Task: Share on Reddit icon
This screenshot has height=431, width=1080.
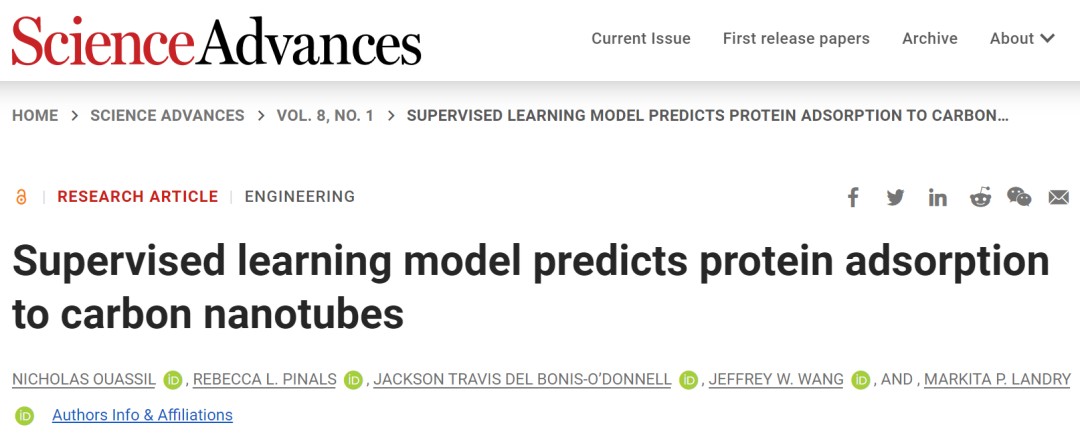Action: click(x=979, y=198)
